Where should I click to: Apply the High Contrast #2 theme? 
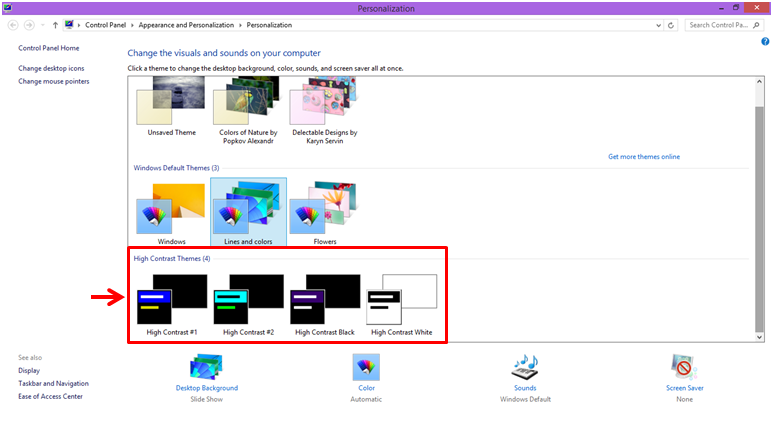coord(248,305)
